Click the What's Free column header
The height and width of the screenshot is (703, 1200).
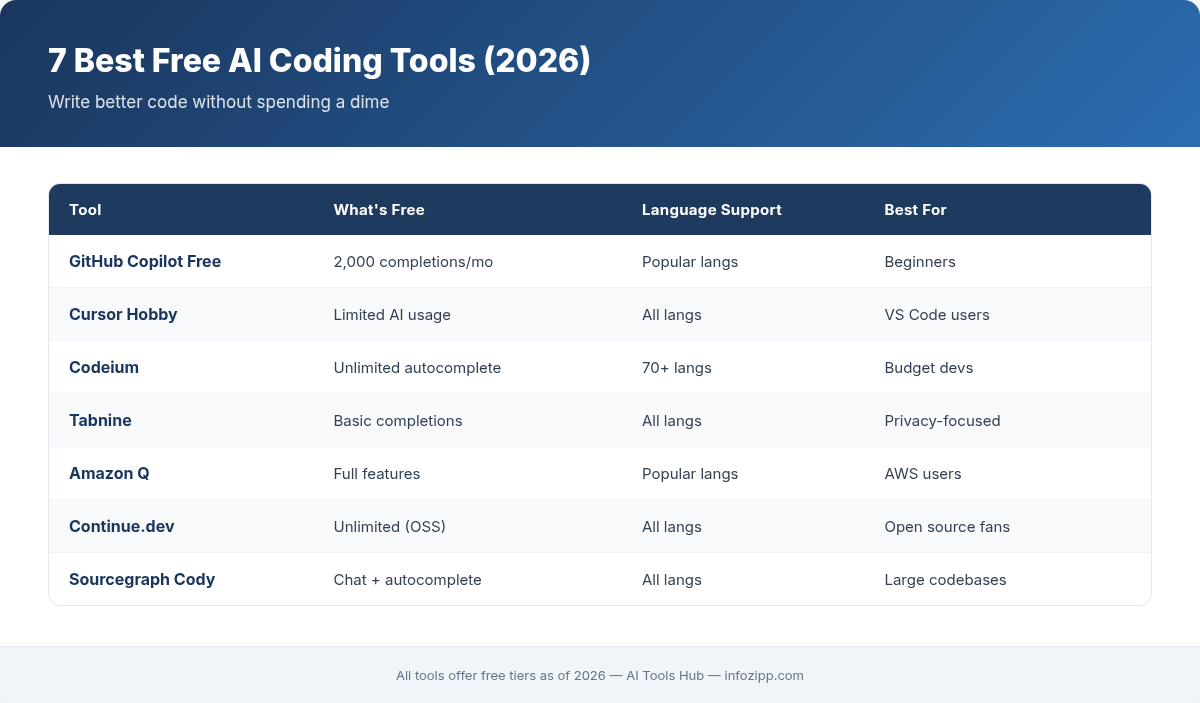[x=379, y=210]
